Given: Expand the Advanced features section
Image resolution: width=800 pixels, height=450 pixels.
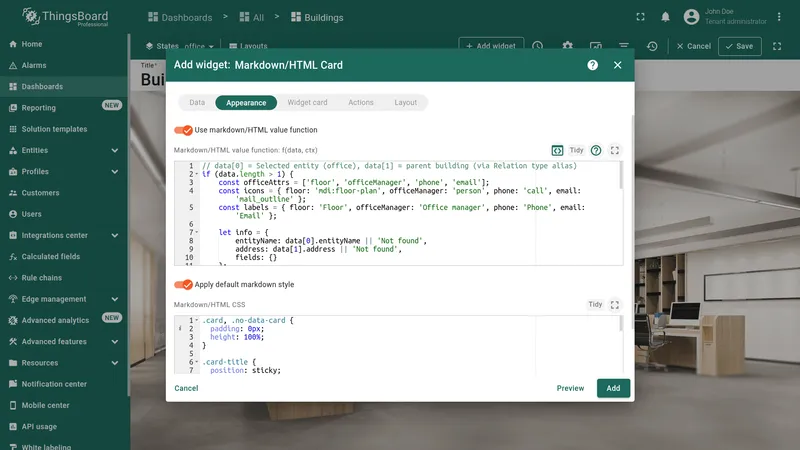Looking at the screenshot, I should [64, 342].
